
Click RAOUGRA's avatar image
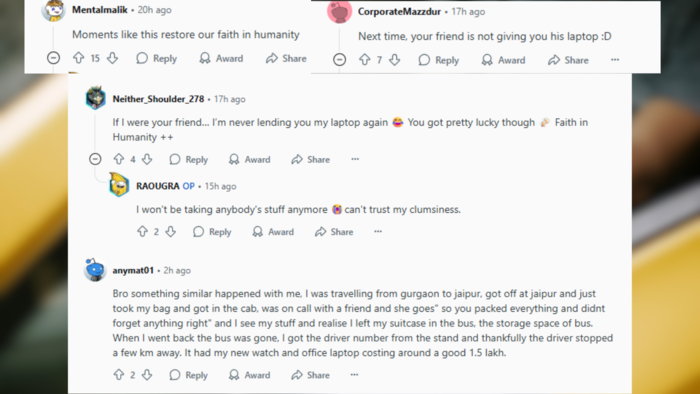119,185
